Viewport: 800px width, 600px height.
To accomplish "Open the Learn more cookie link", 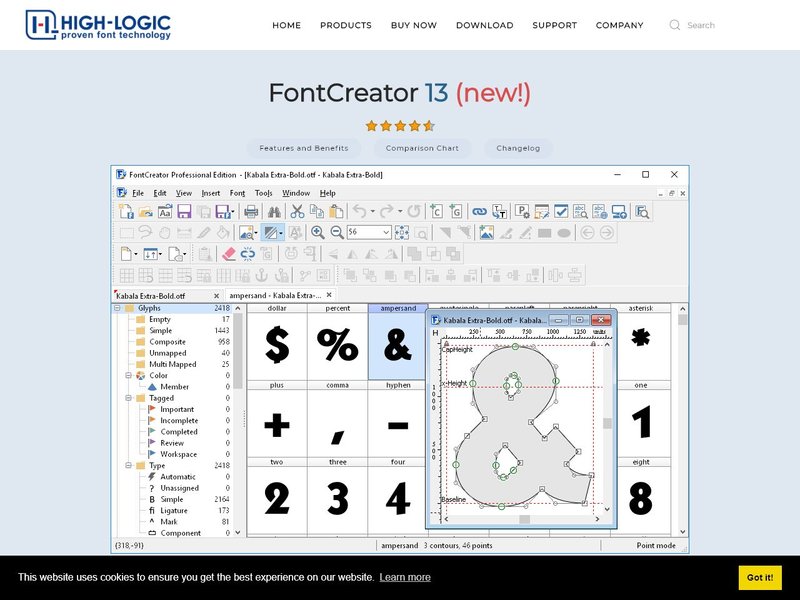I will [405, 577].
